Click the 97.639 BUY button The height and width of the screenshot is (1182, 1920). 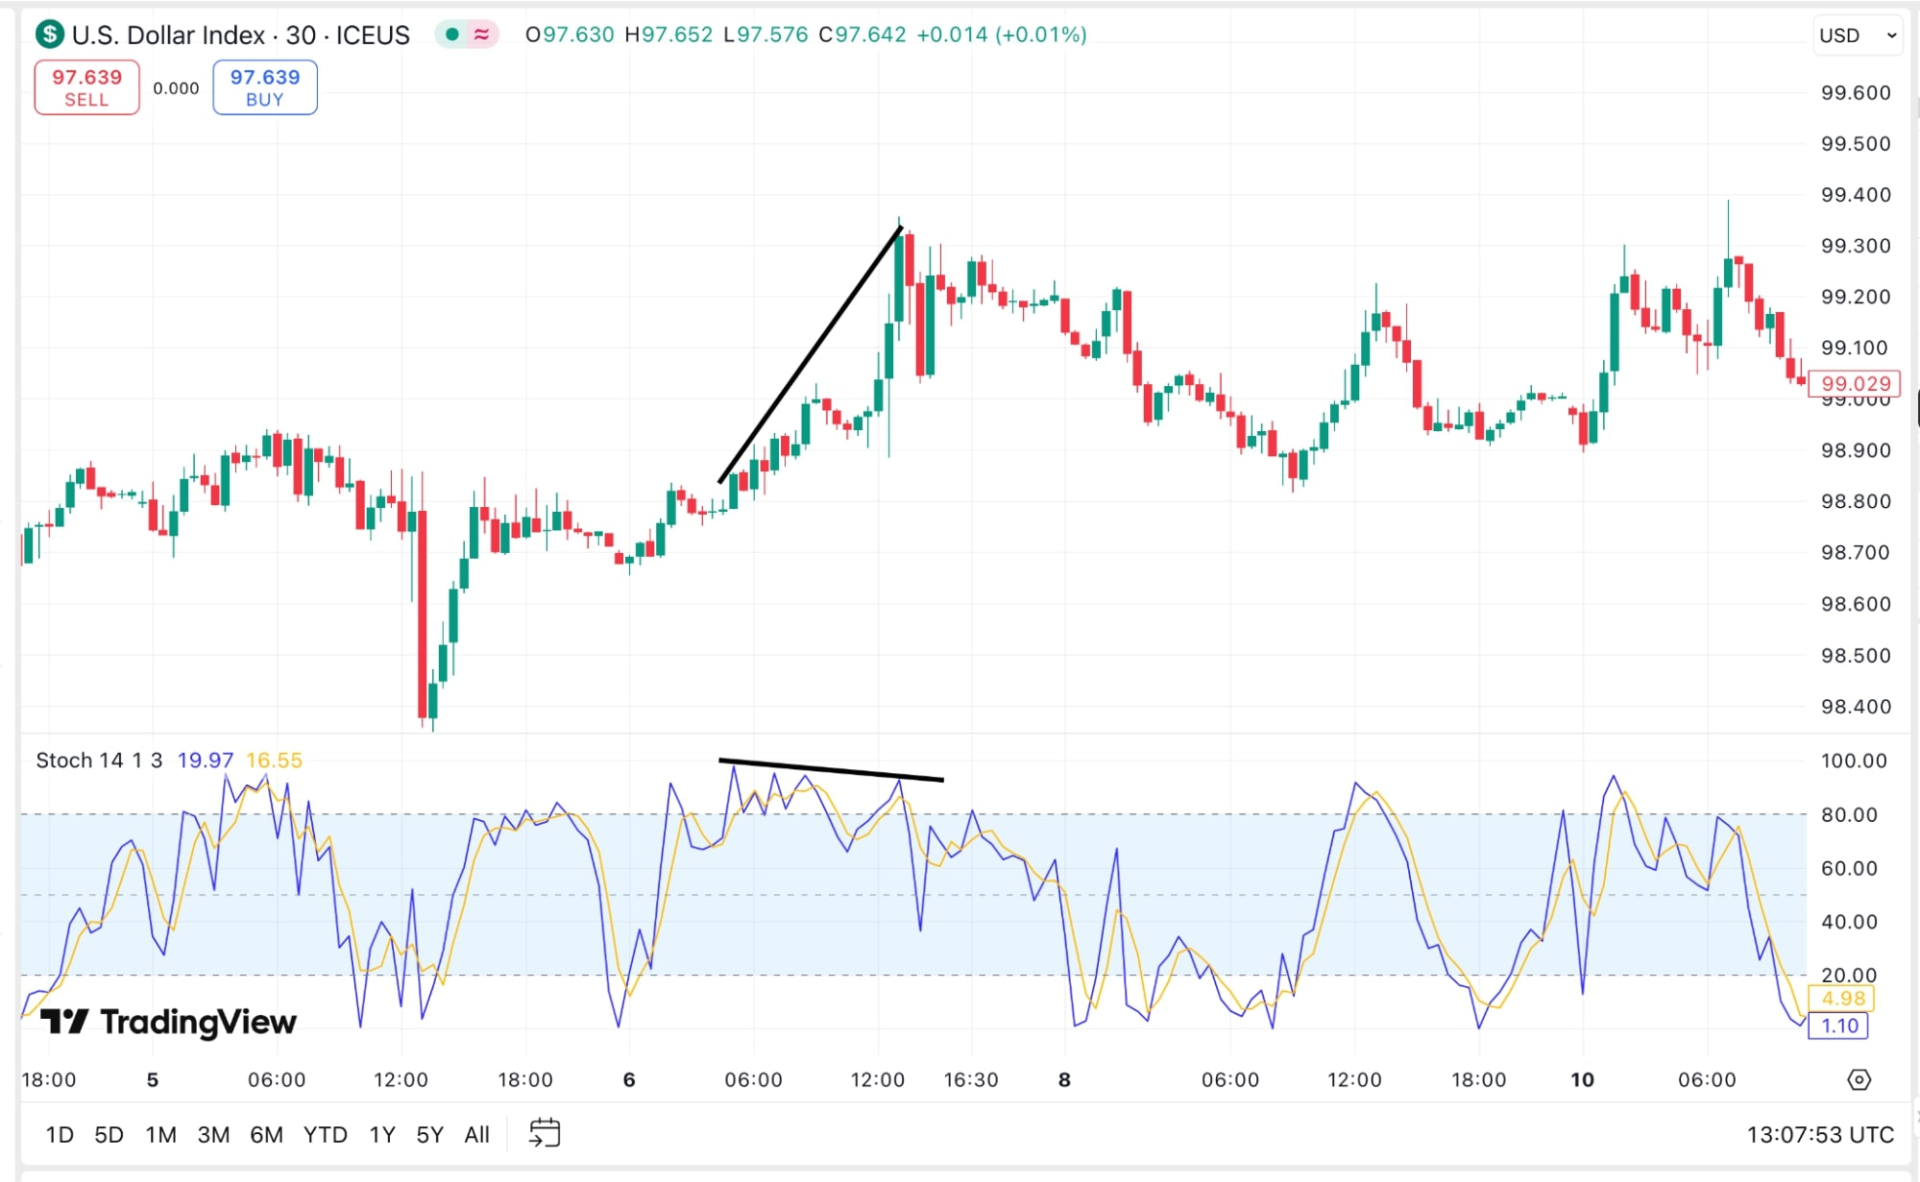pyautogui.click(x=264, y=88)
